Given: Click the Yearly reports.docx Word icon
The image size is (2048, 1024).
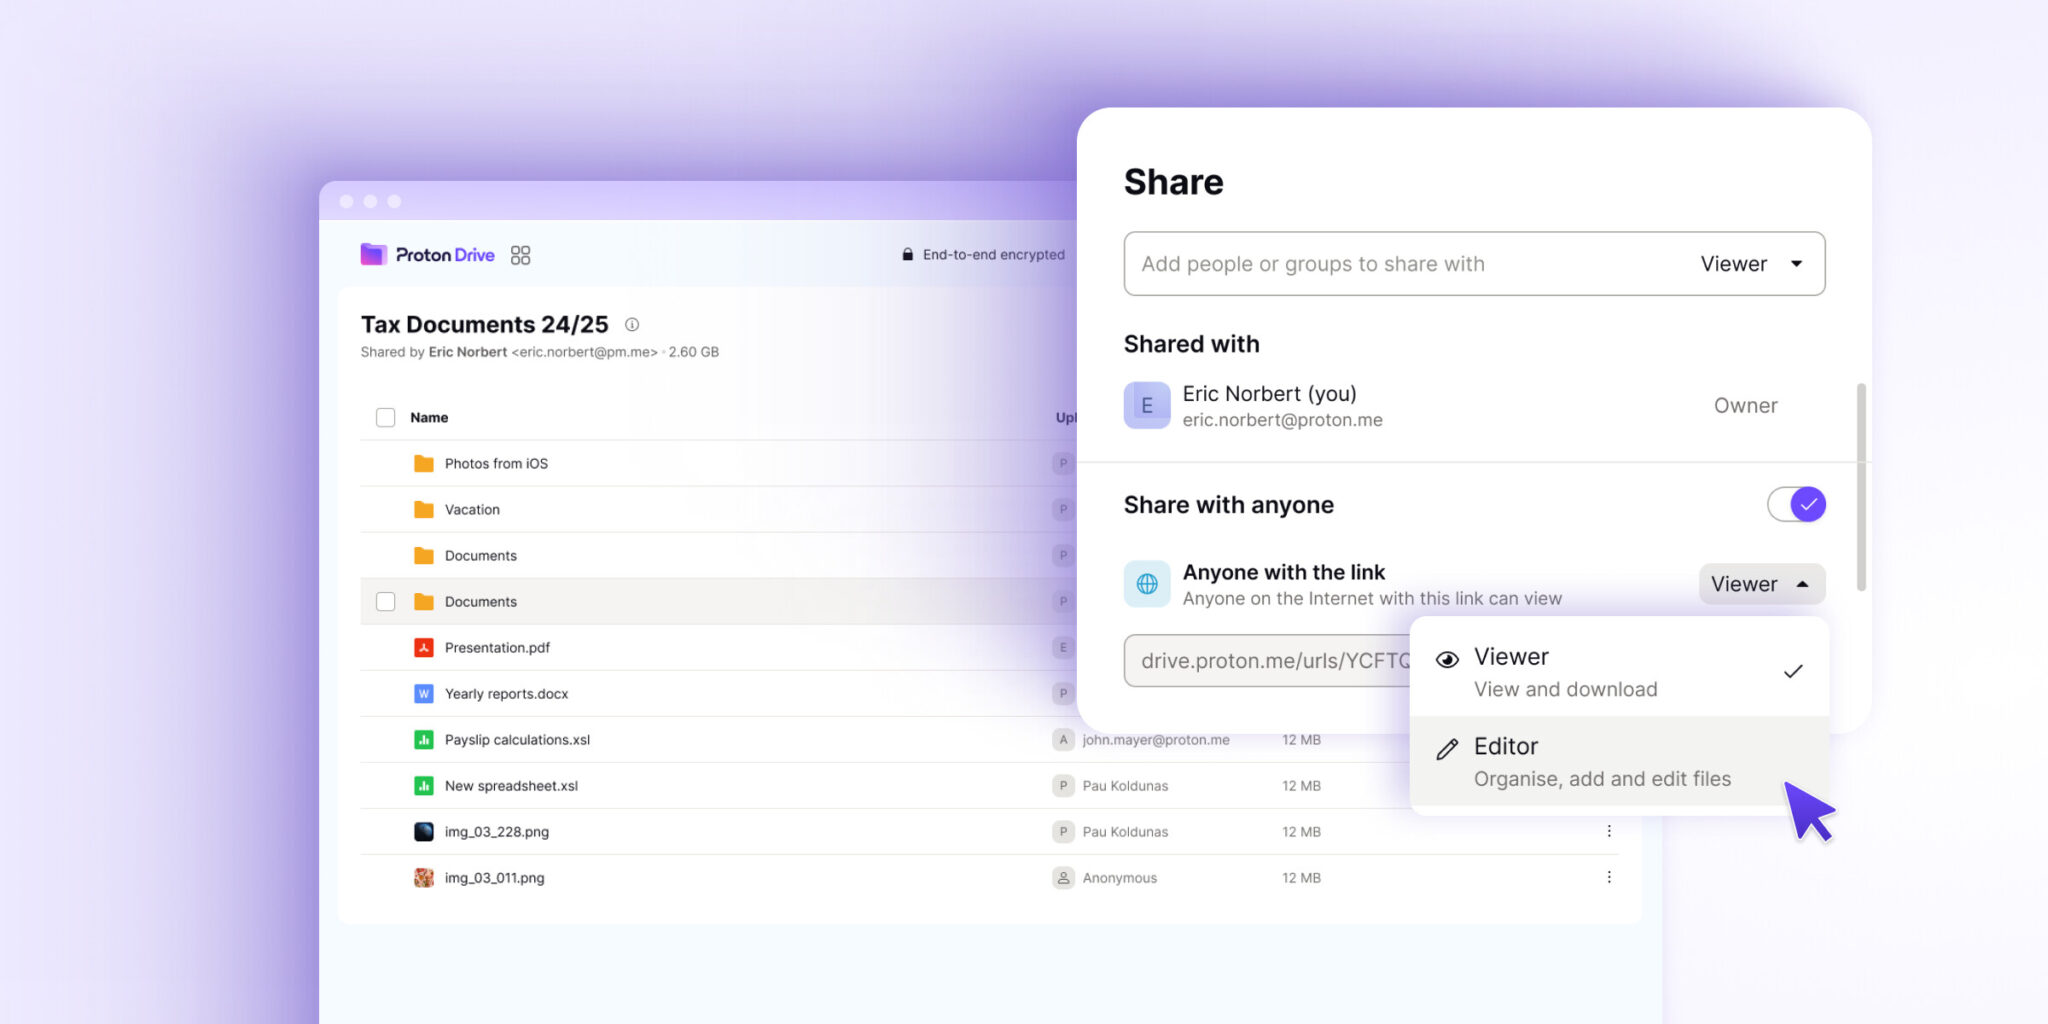Looking at the screenshot, I should point(424,694).
